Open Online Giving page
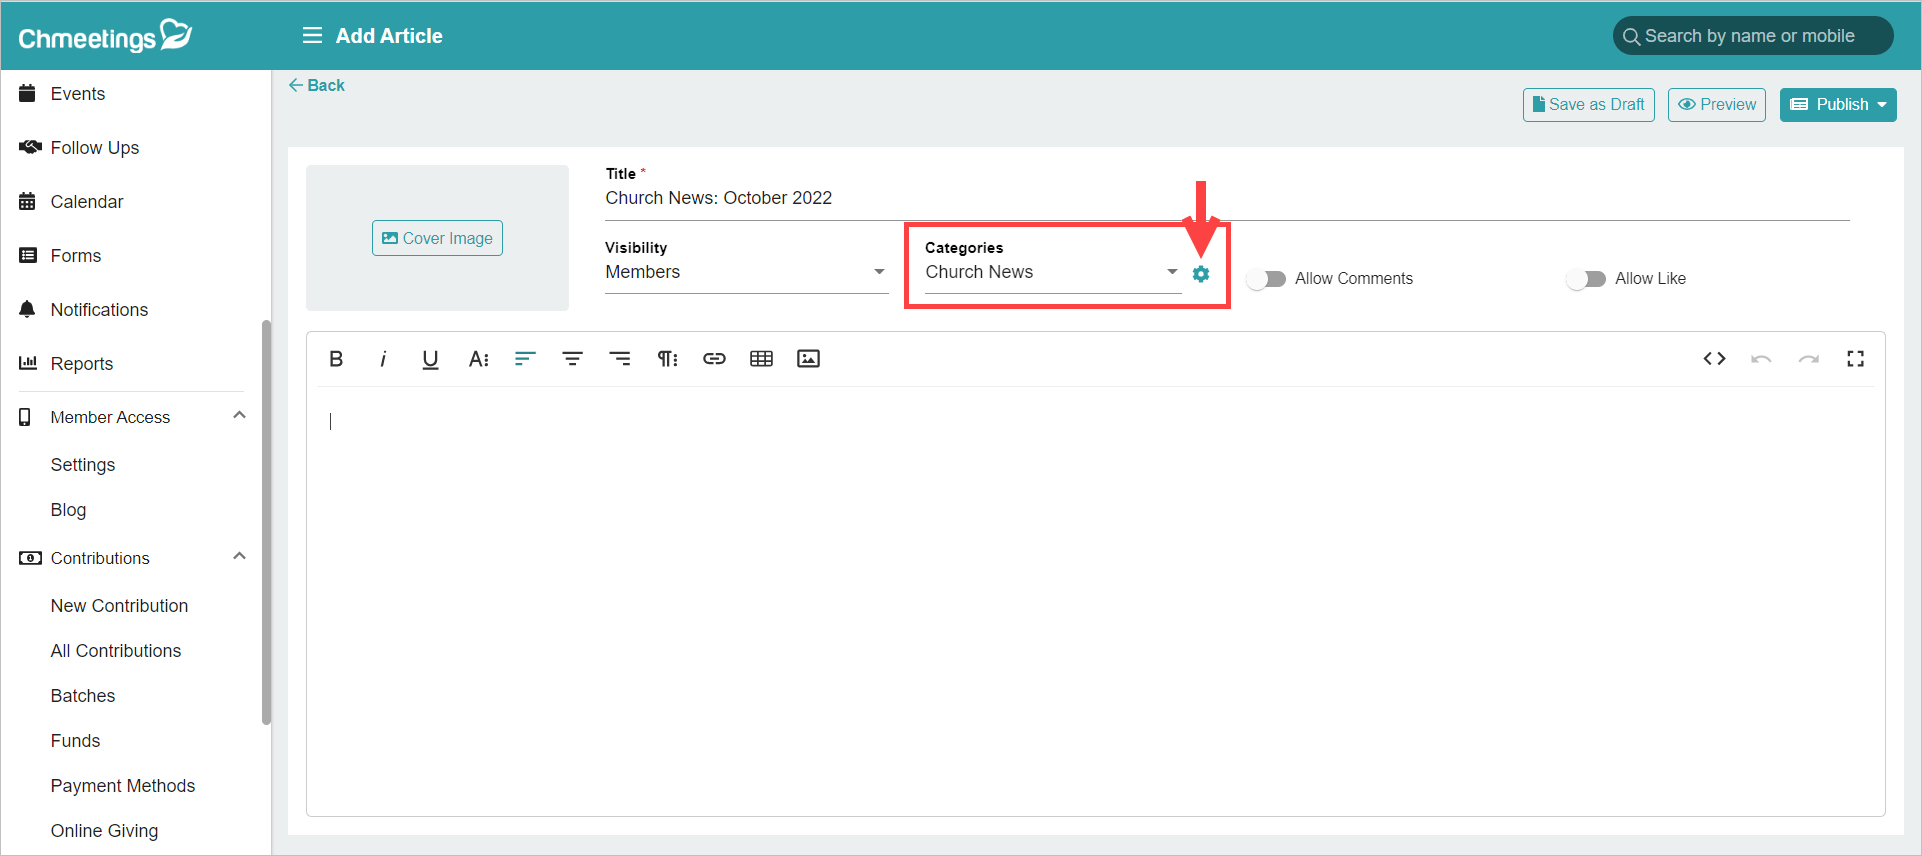This screenshot has width=1922, height=856. (104, 831)
